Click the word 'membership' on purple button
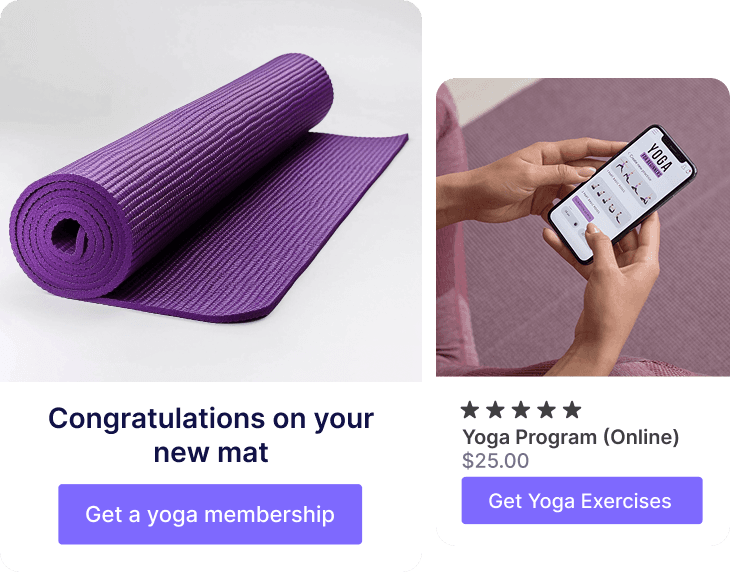This screenshot has width=730, height=572. coord(269,514)
